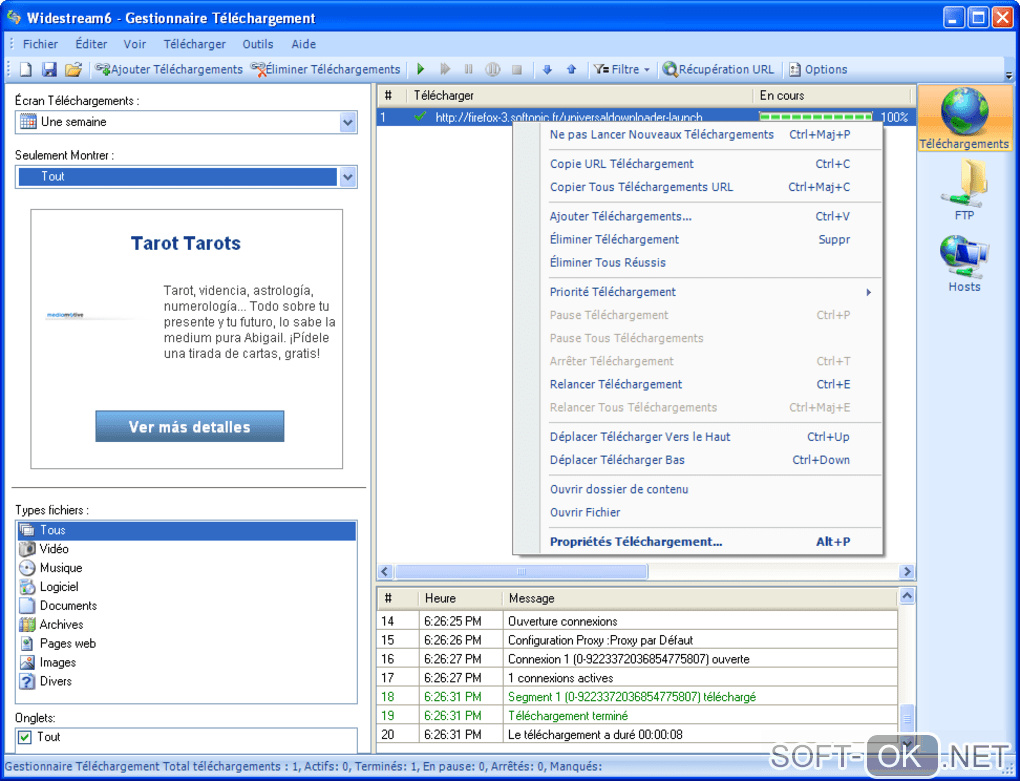Open the Outils menu
Viewport: 1020px width, 781px height.
[258, 44]
